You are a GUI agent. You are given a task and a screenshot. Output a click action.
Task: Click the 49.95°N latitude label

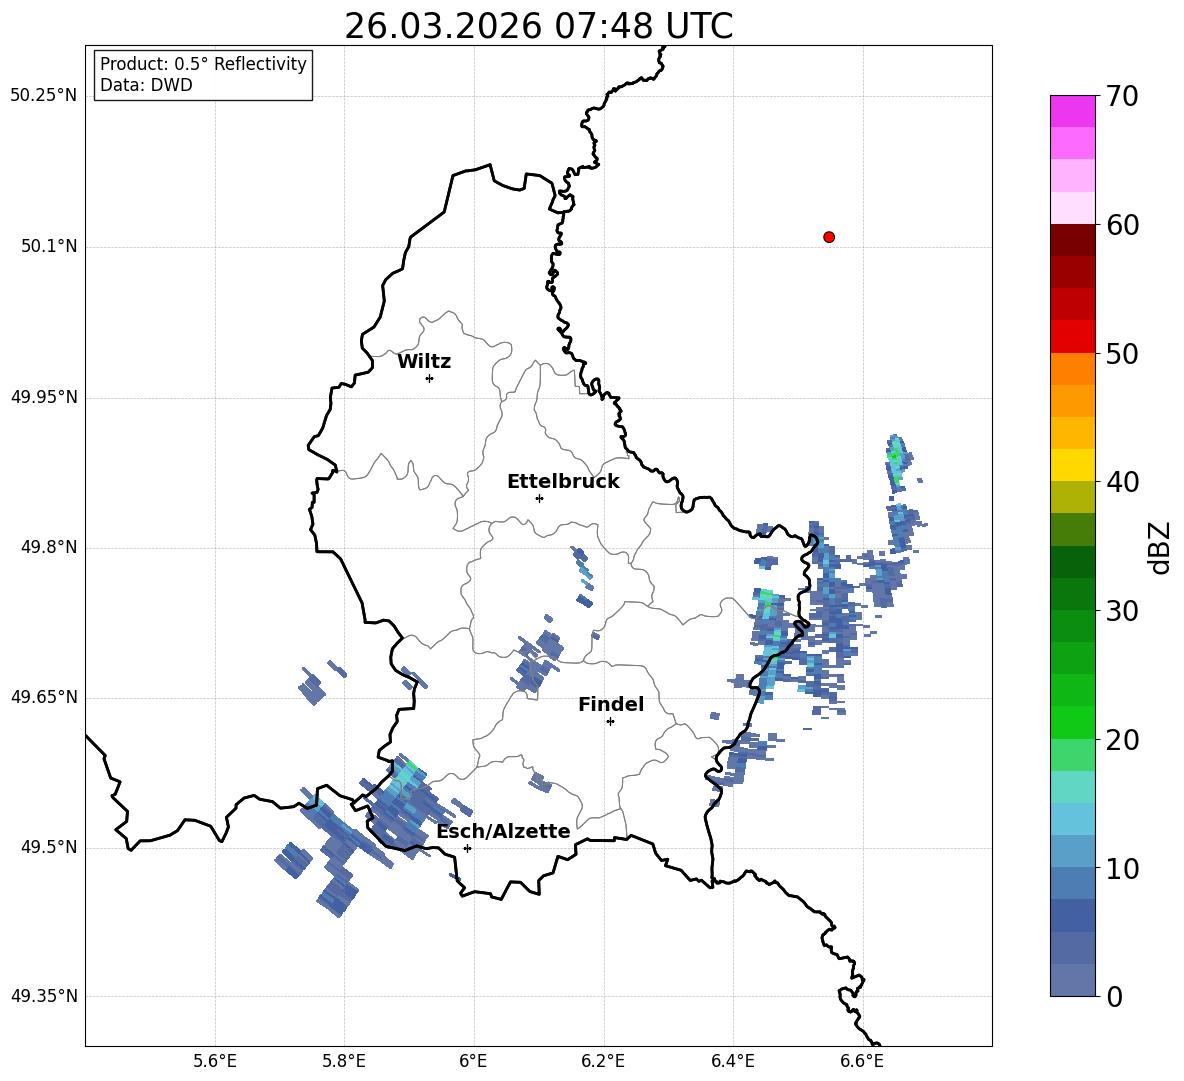tap(44, 397)
